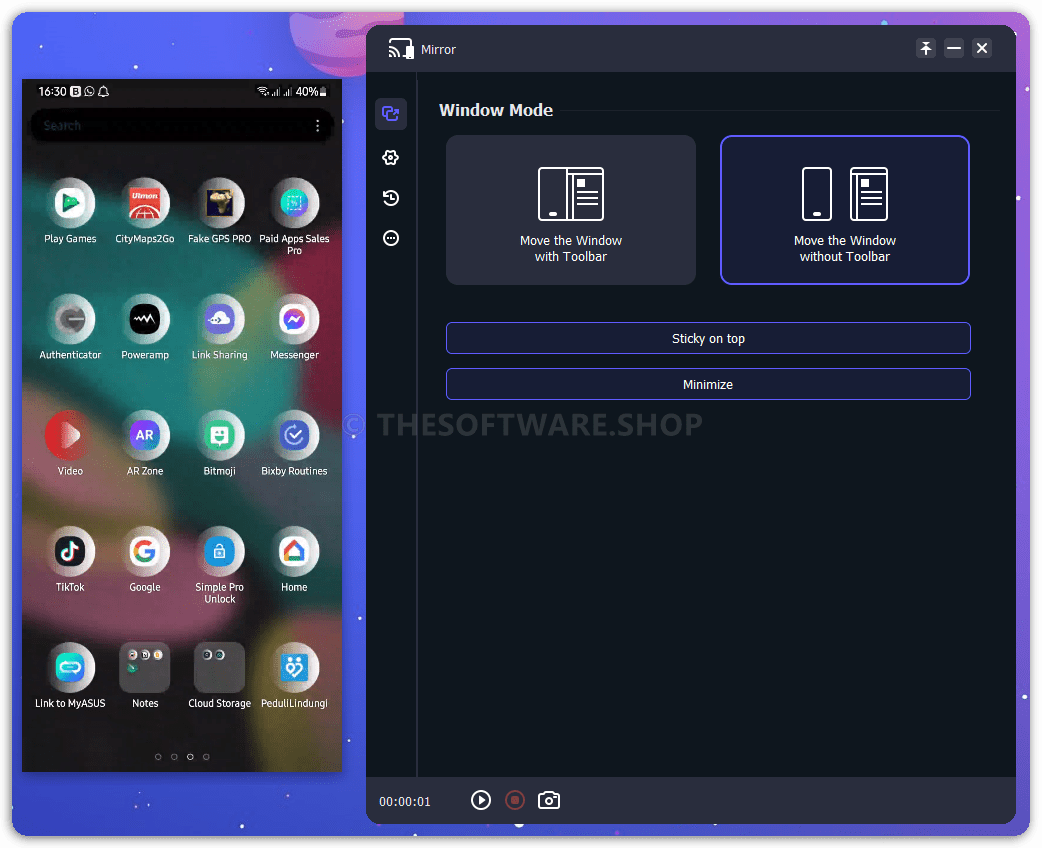Open Authenticator app
Image resolution: width=1042 pixels, height=848 pixels.
coord(70,320)
